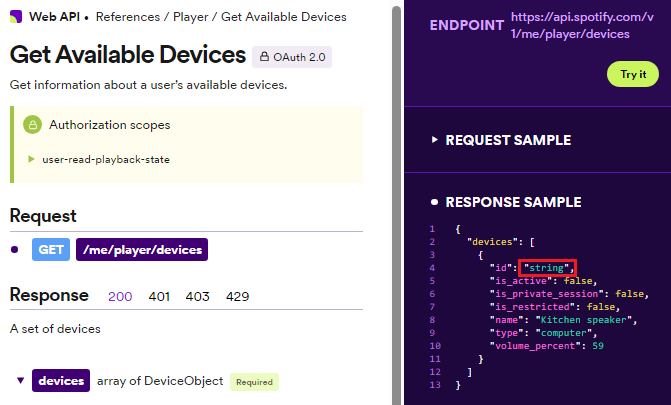Click the array of DeviceObject type text
Viewport: 671px width, 405px height.
[x=160, y=381]
